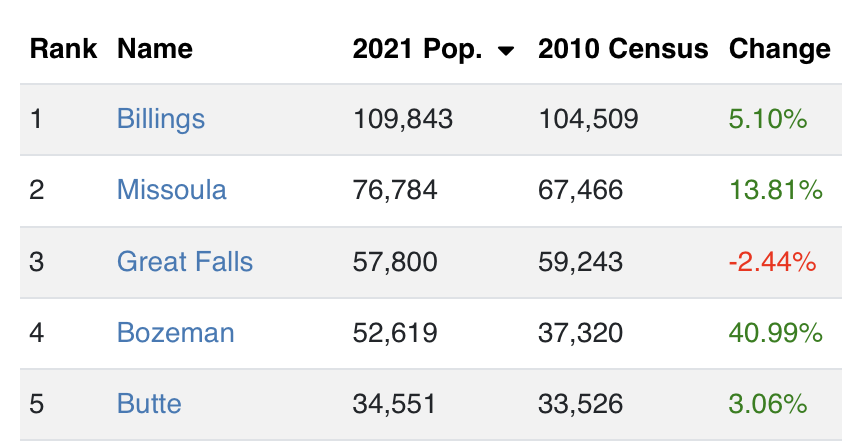Viewport: 842px width, 446px height.
Task: Click Billings 5.10% change value
Action: [x=767, y=119]
